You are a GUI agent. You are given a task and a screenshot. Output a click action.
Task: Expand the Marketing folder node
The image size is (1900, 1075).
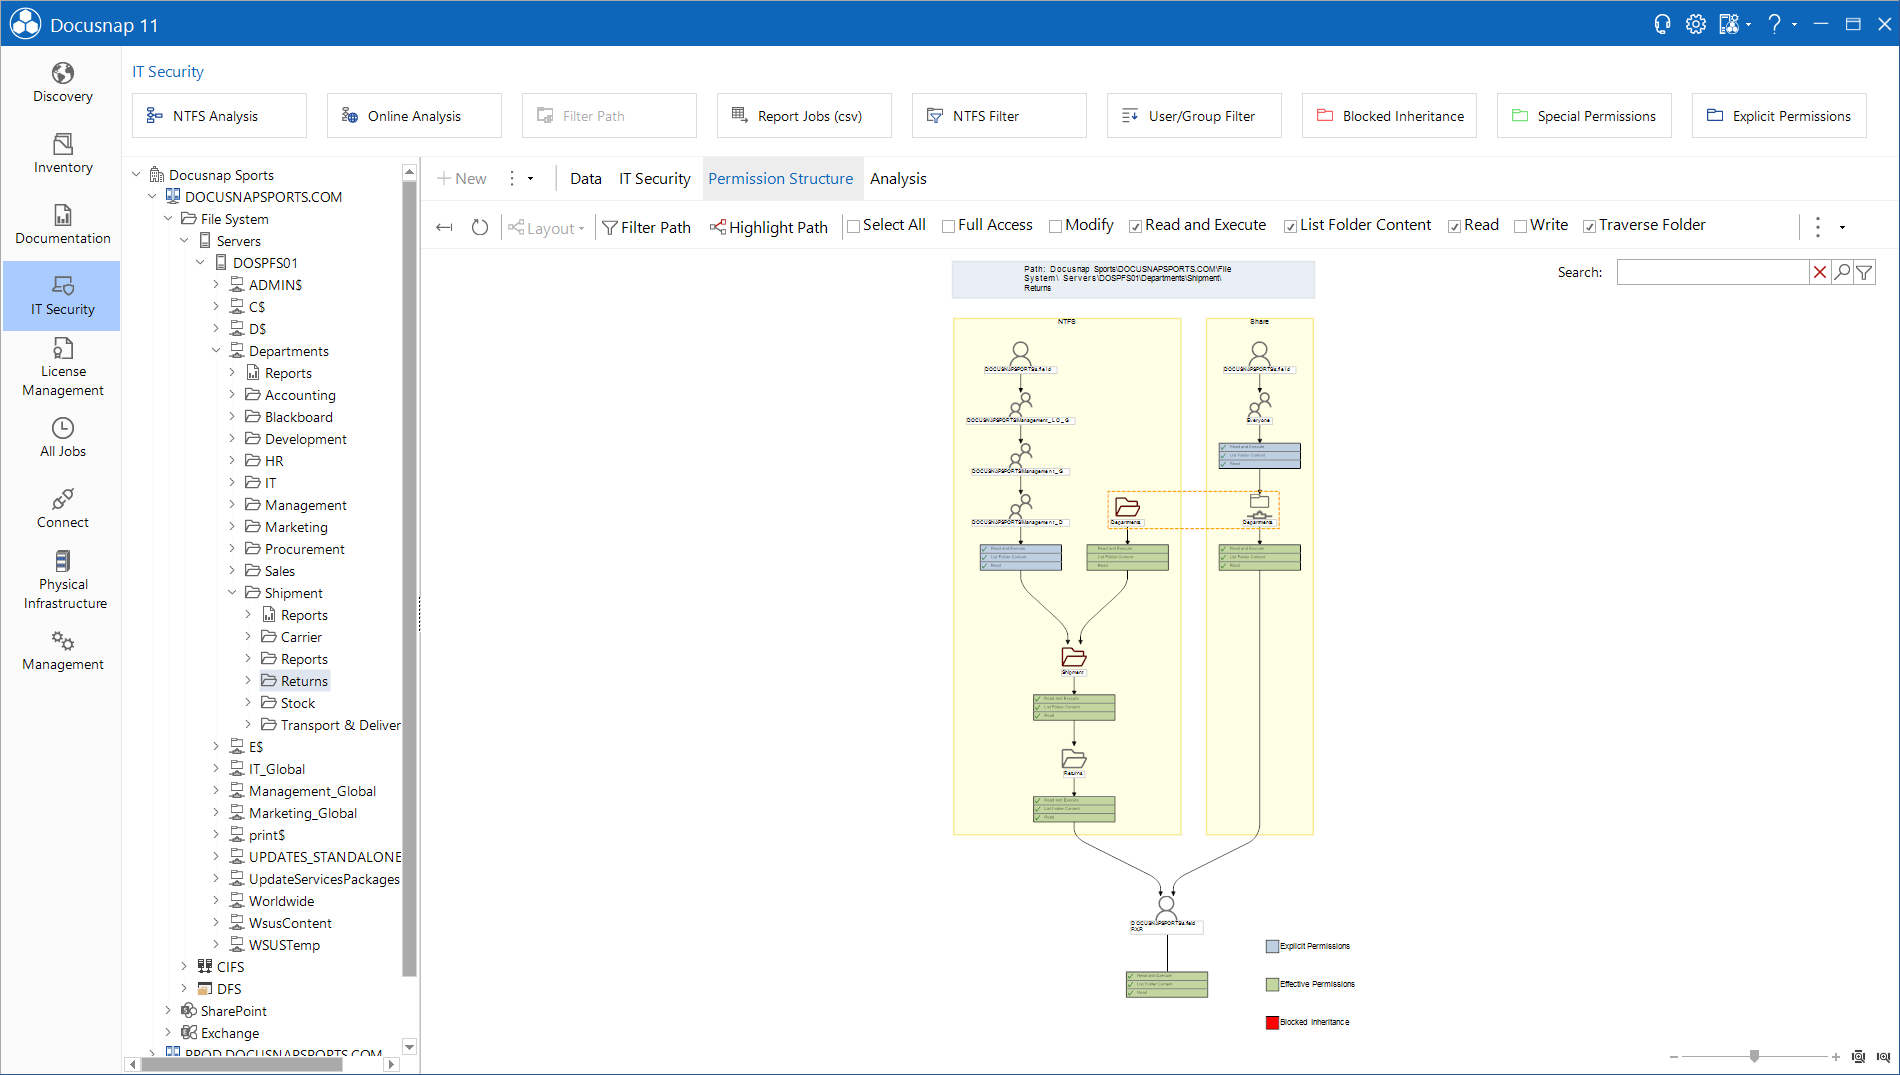pos(232,527)
